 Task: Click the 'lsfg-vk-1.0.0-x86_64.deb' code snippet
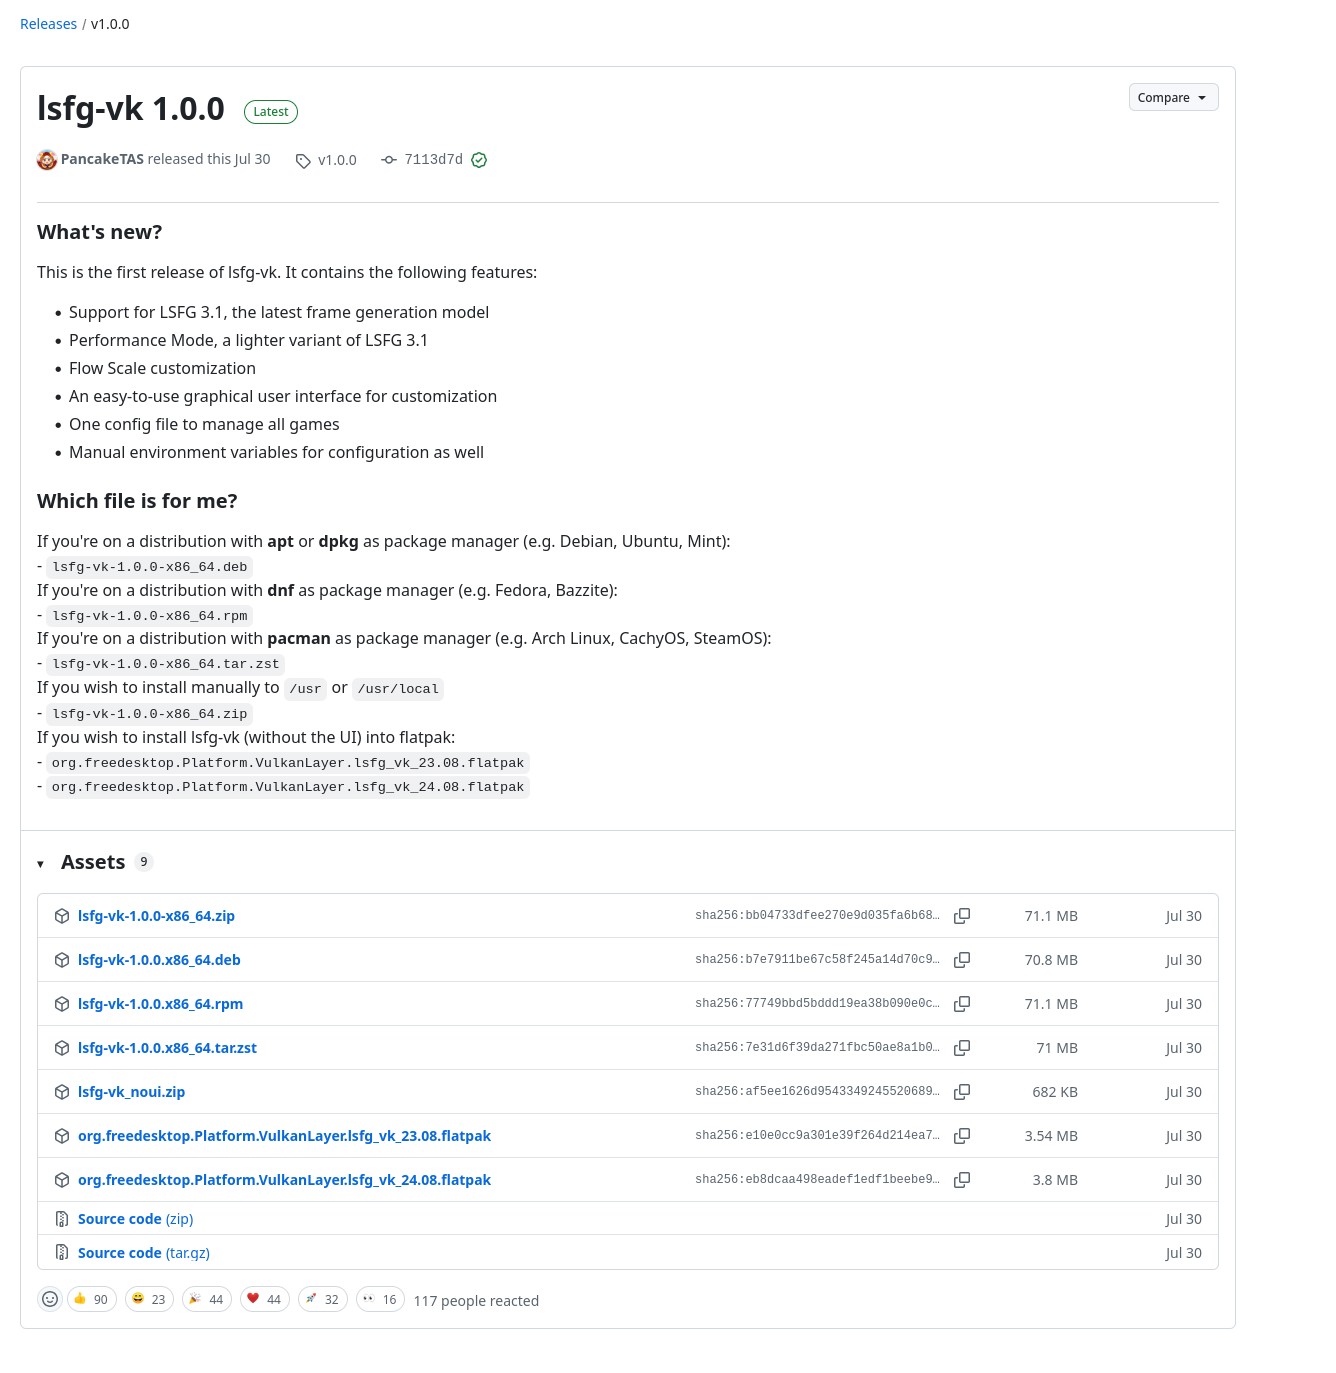tap(150, 567)
